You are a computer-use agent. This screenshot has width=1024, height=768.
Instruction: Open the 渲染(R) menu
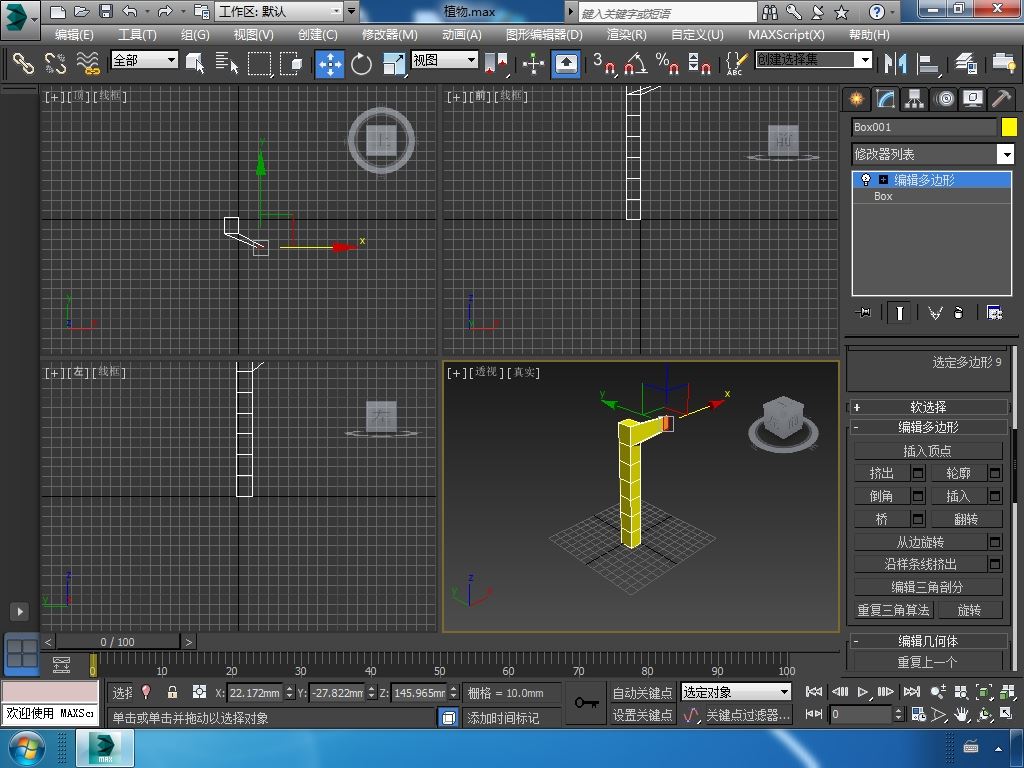[x=626, y=34]
